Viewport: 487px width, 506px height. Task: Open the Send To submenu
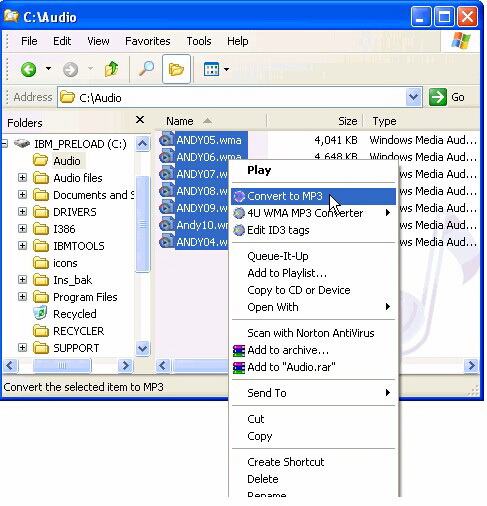pyautogui.click(x=313, y=393)
